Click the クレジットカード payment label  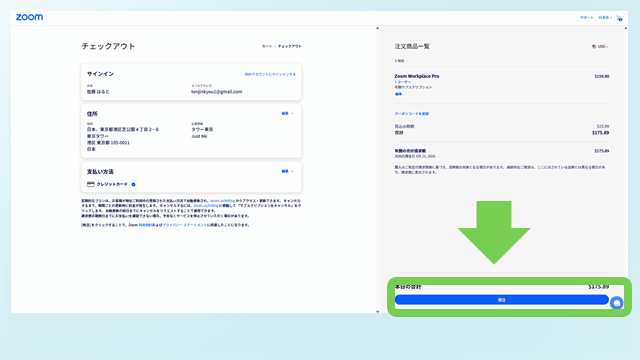point(112,184)
